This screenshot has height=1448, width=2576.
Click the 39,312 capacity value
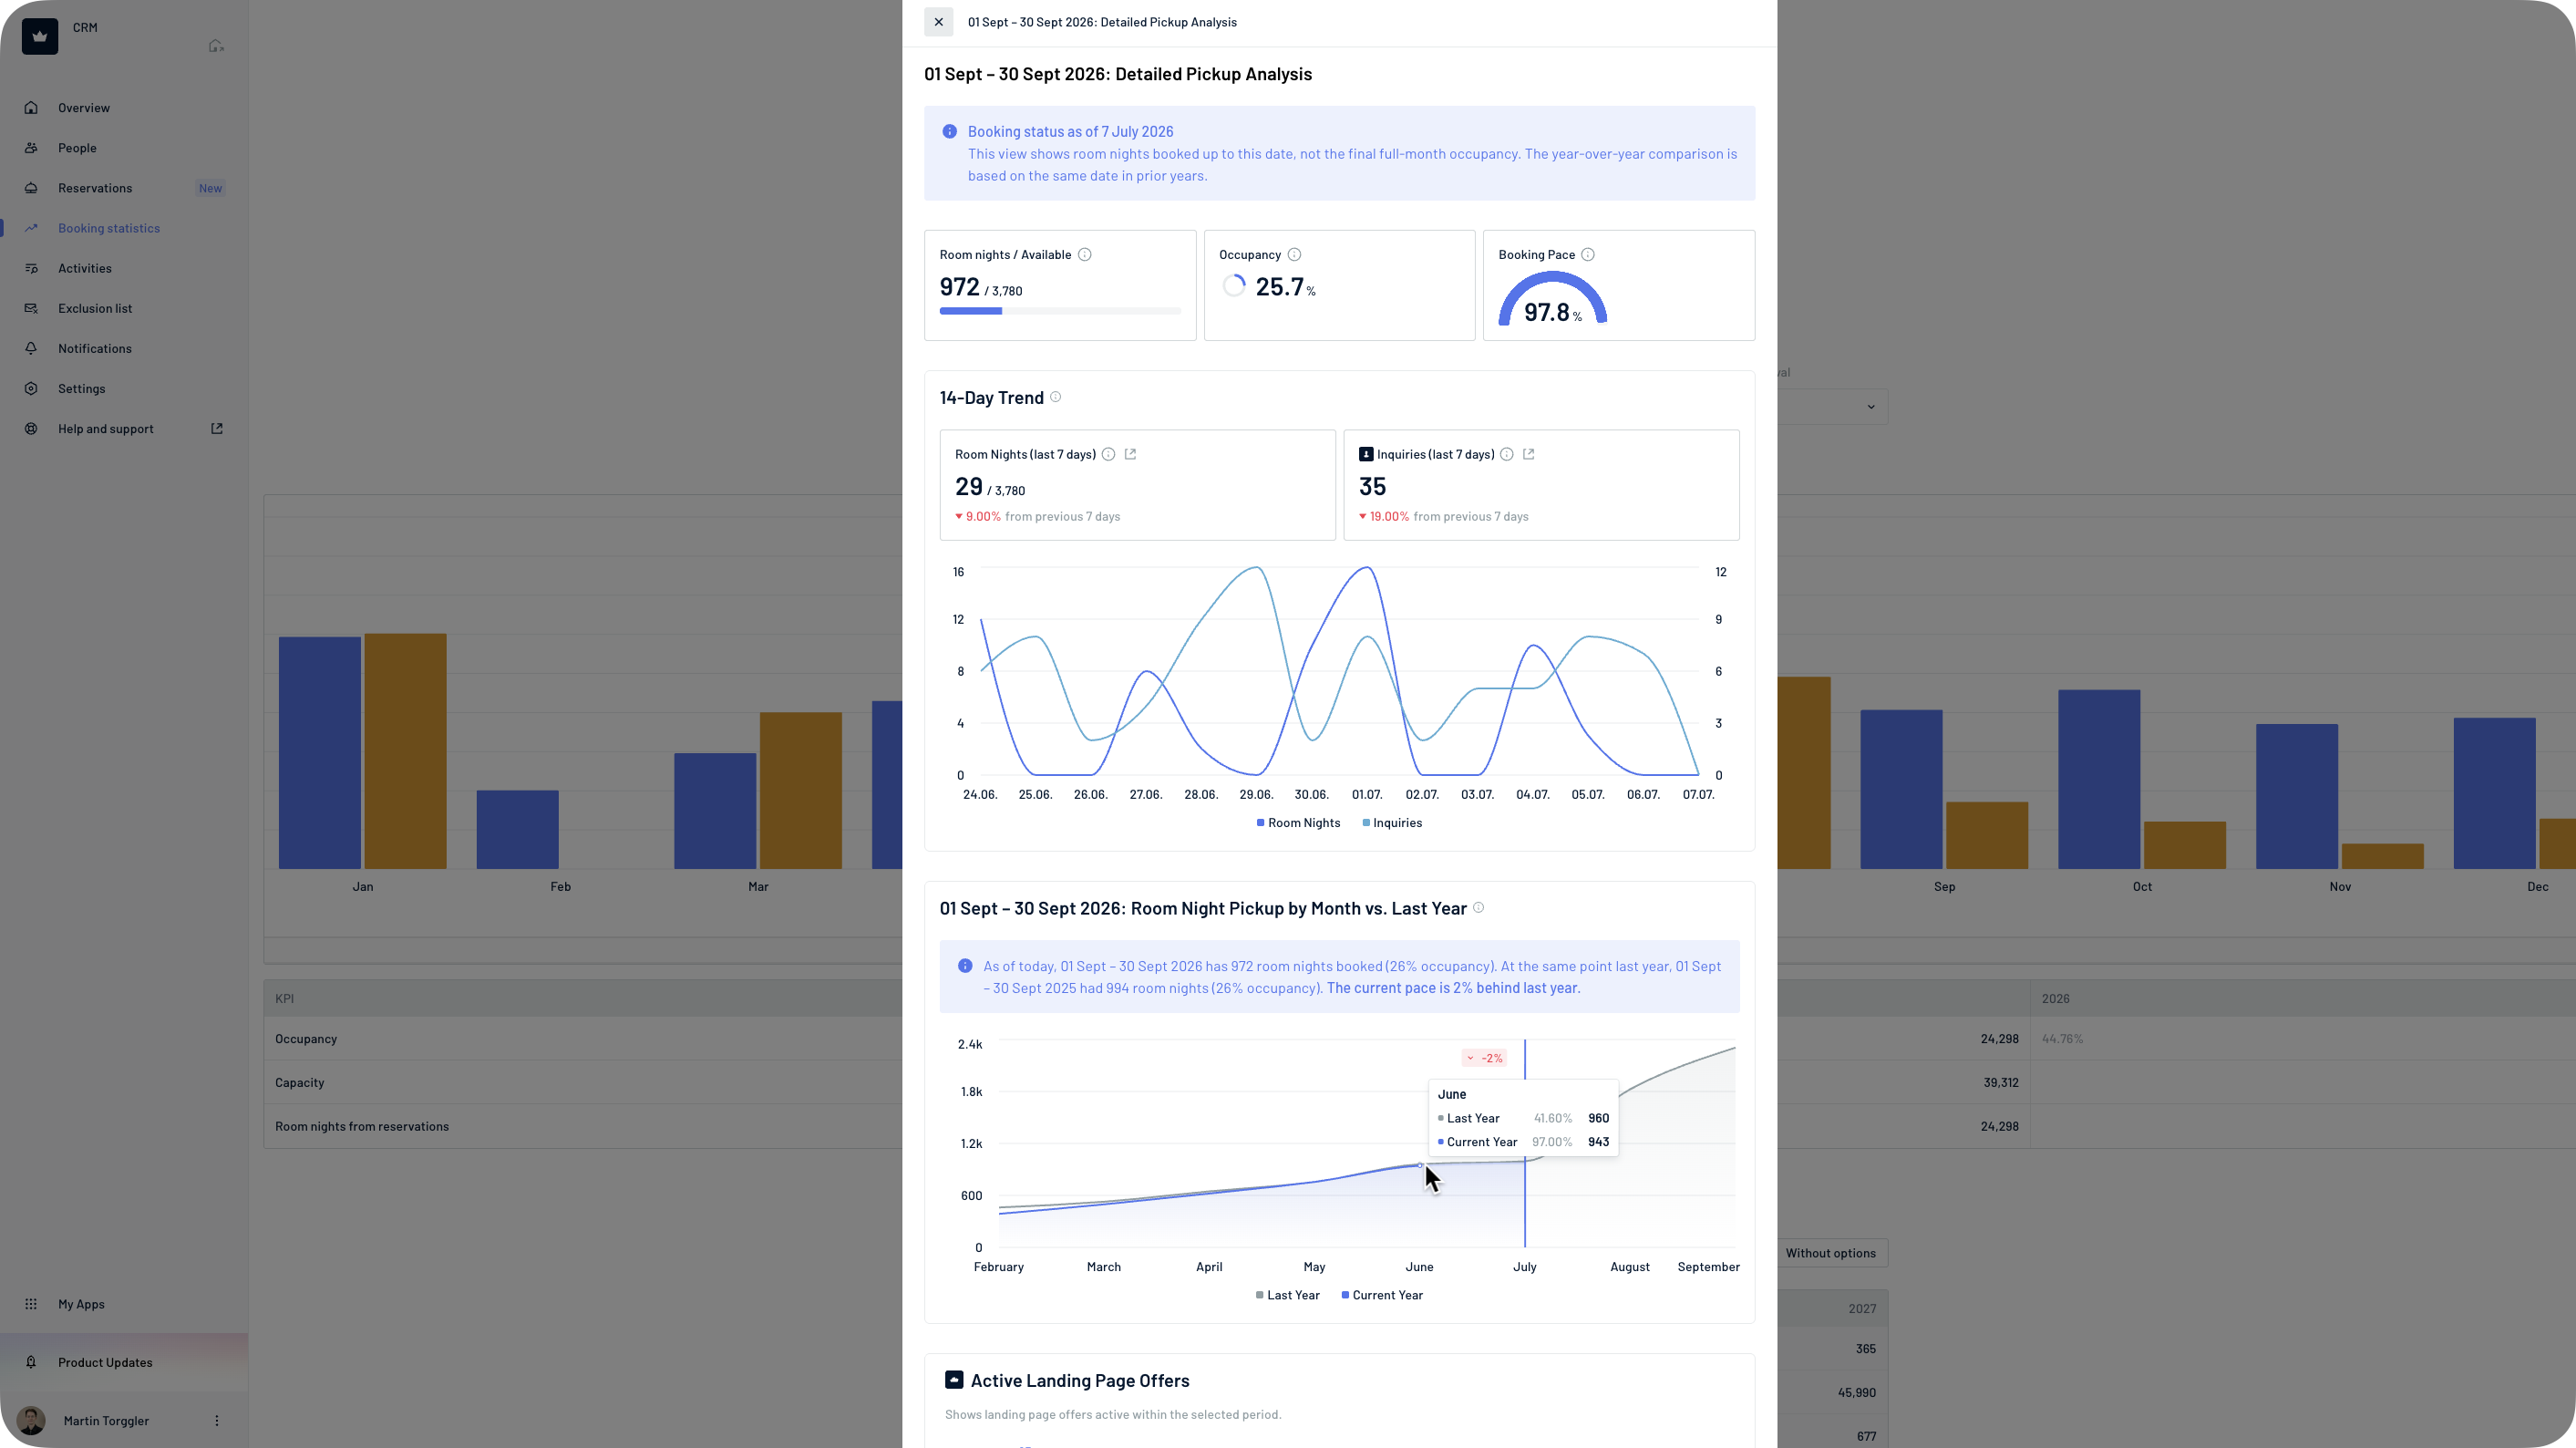coord(2001,1083)
